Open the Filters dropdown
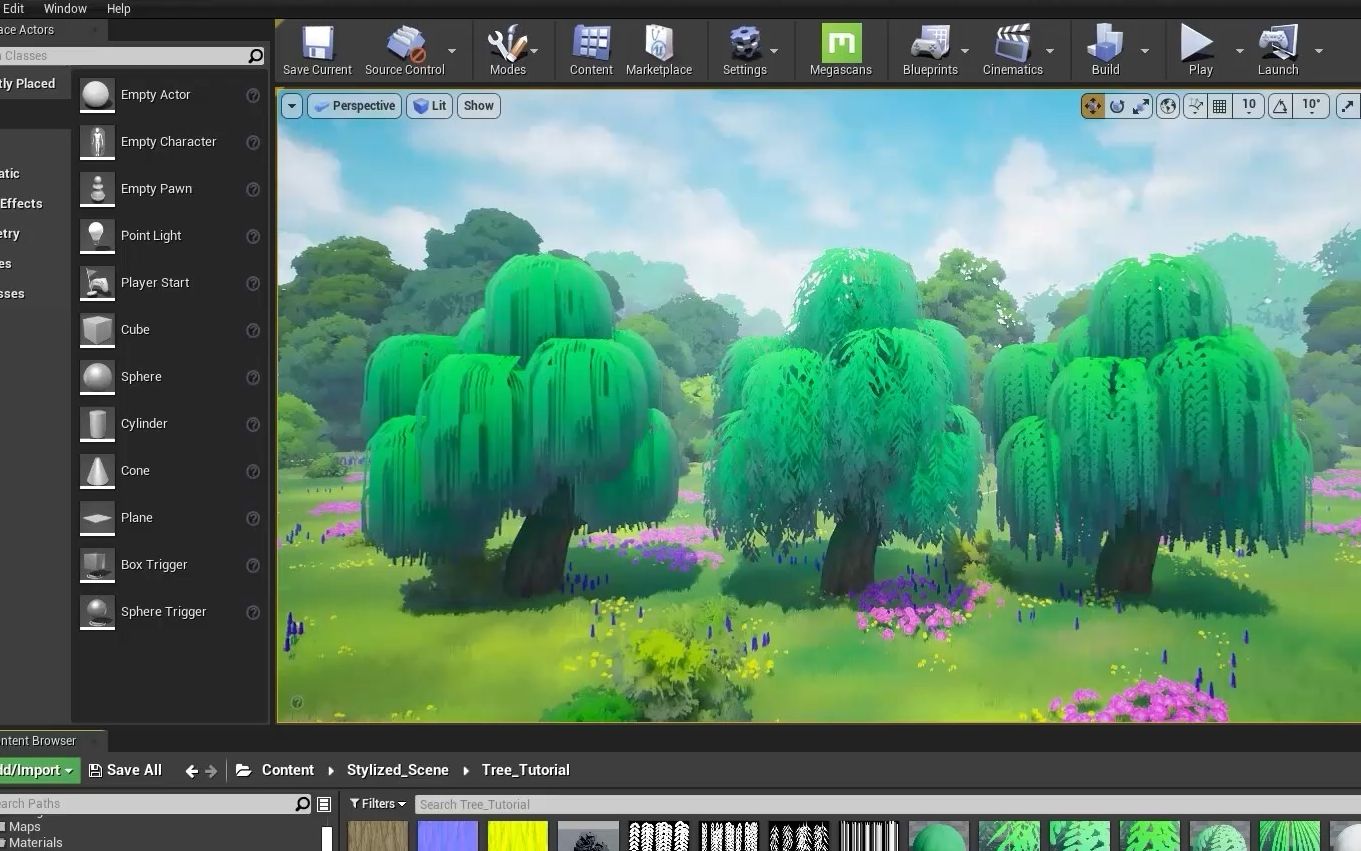The image size is (1361, 851). [x=377, y=804]
